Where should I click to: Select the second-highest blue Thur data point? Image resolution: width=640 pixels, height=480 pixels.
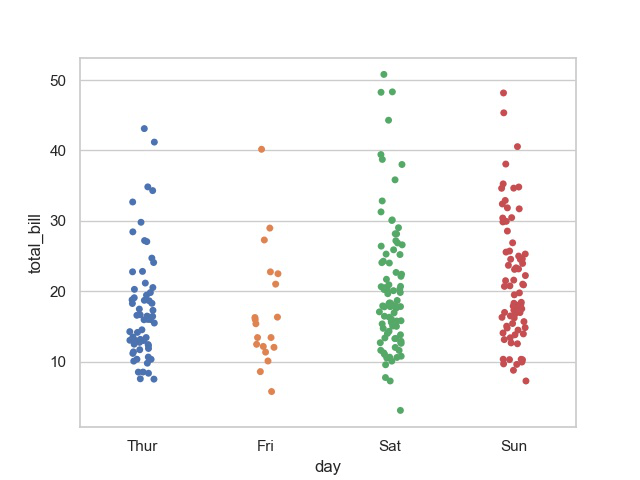[154, 142]
